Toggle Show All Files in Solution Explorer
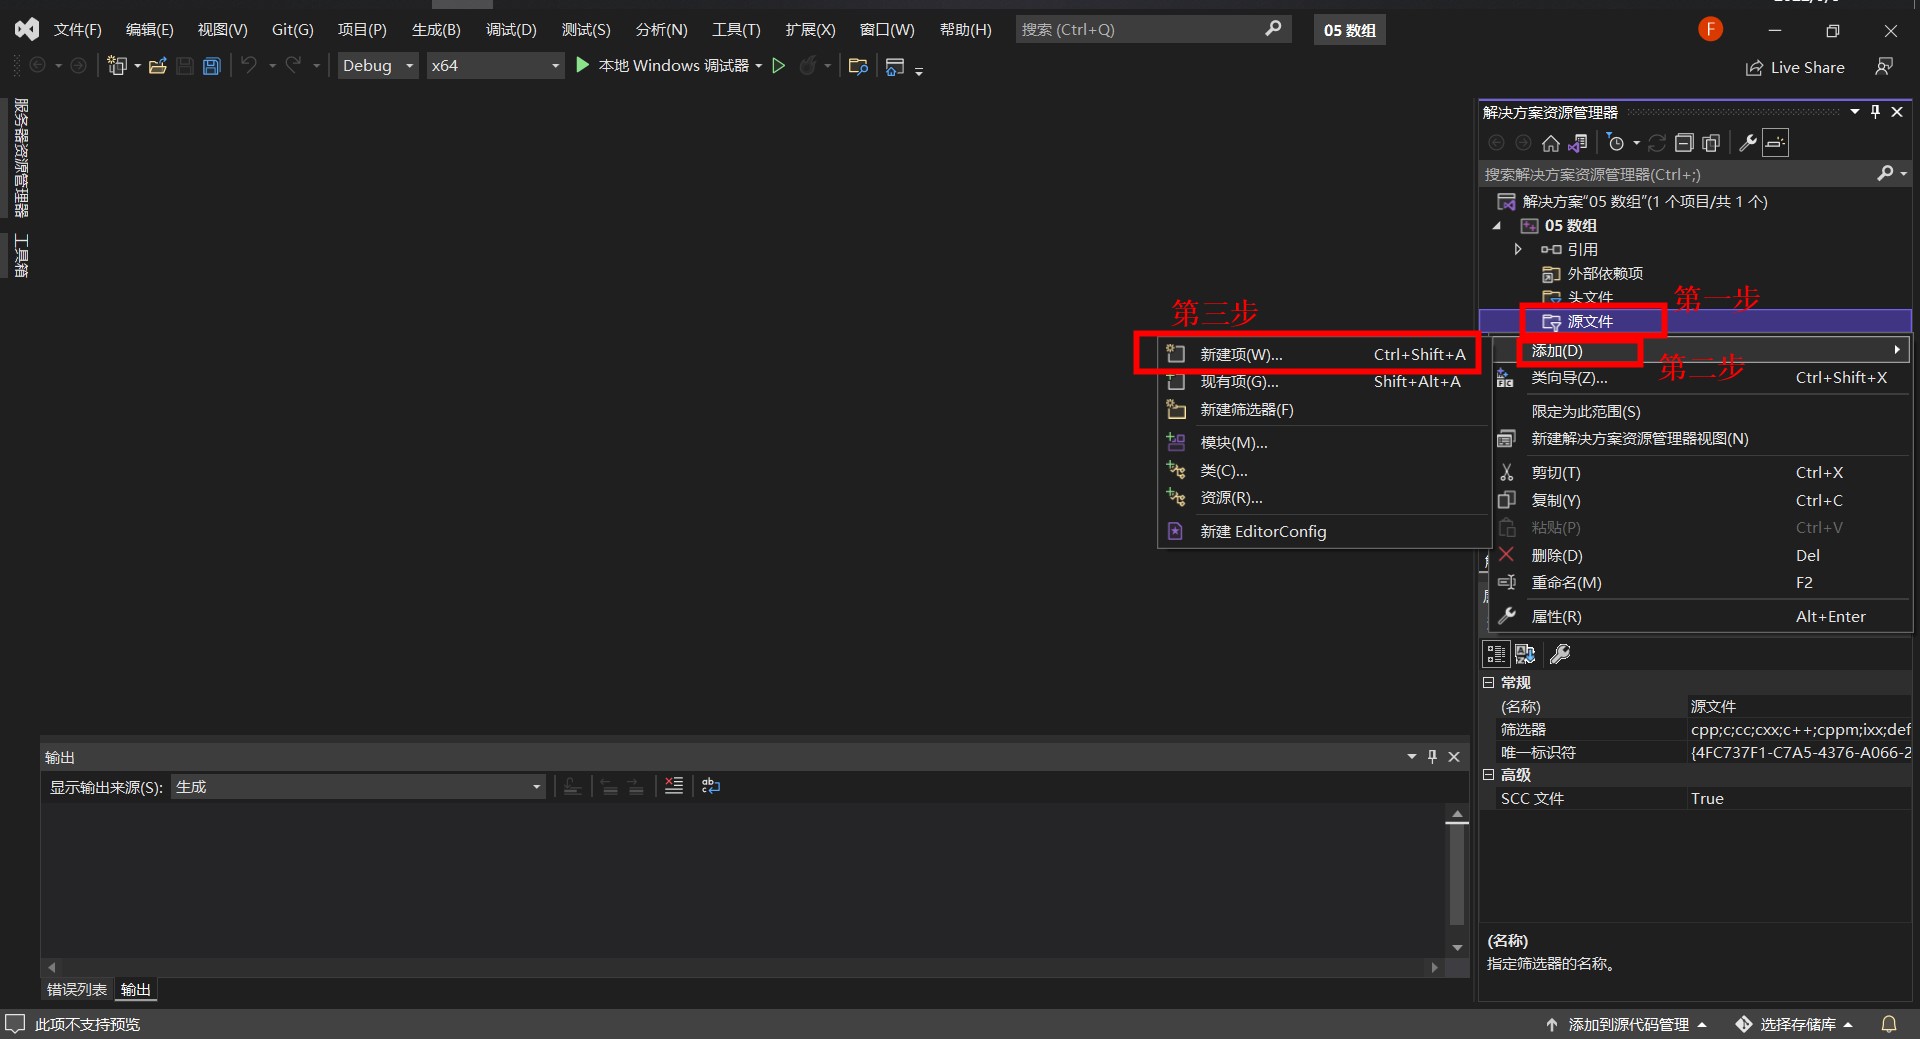 (x=1711, y=143)
